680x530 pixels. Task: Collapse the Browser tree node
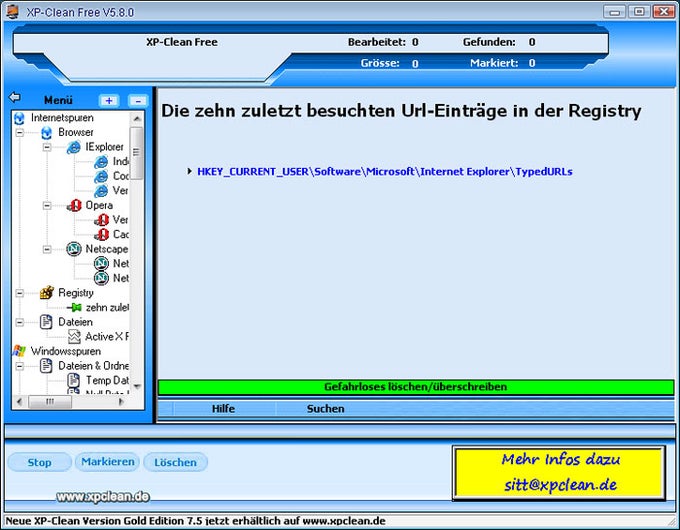[x=20, y=133]
